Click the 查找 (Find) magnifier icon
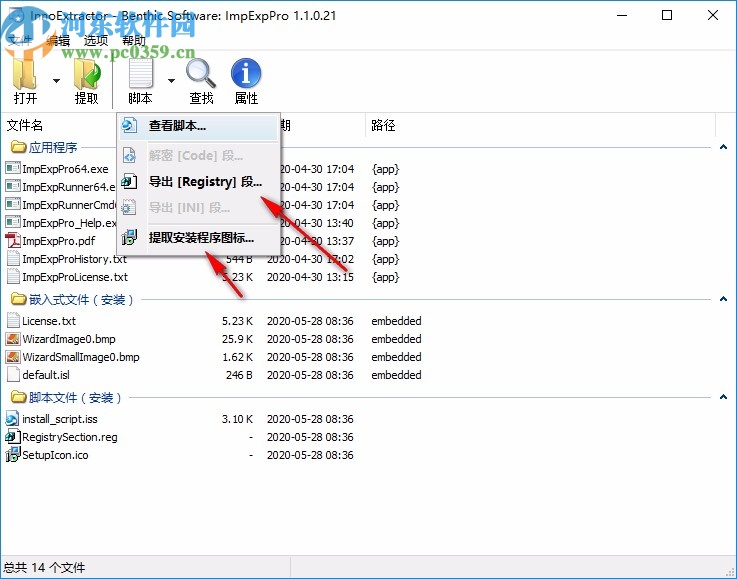Viewport: 737px width, 579px height. tap(201, 73)
